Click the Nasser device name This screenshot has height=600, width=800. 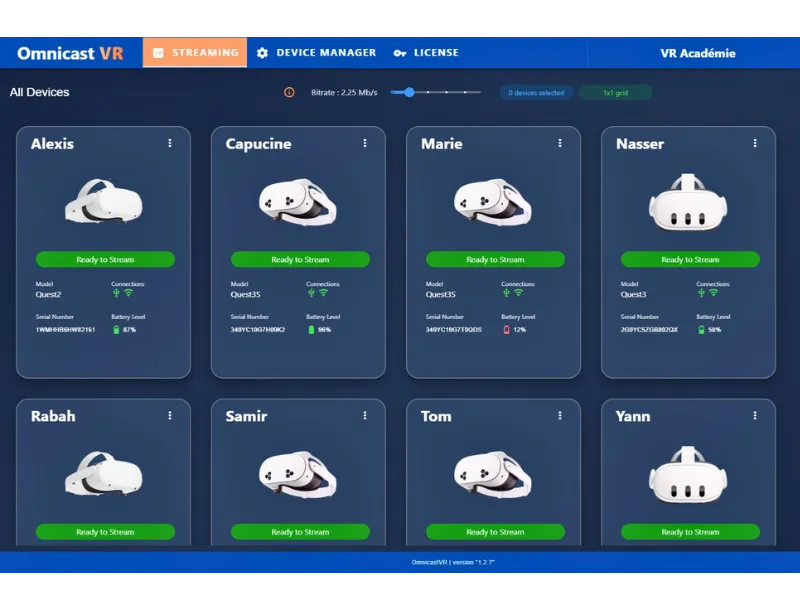[x=640, y=144]
